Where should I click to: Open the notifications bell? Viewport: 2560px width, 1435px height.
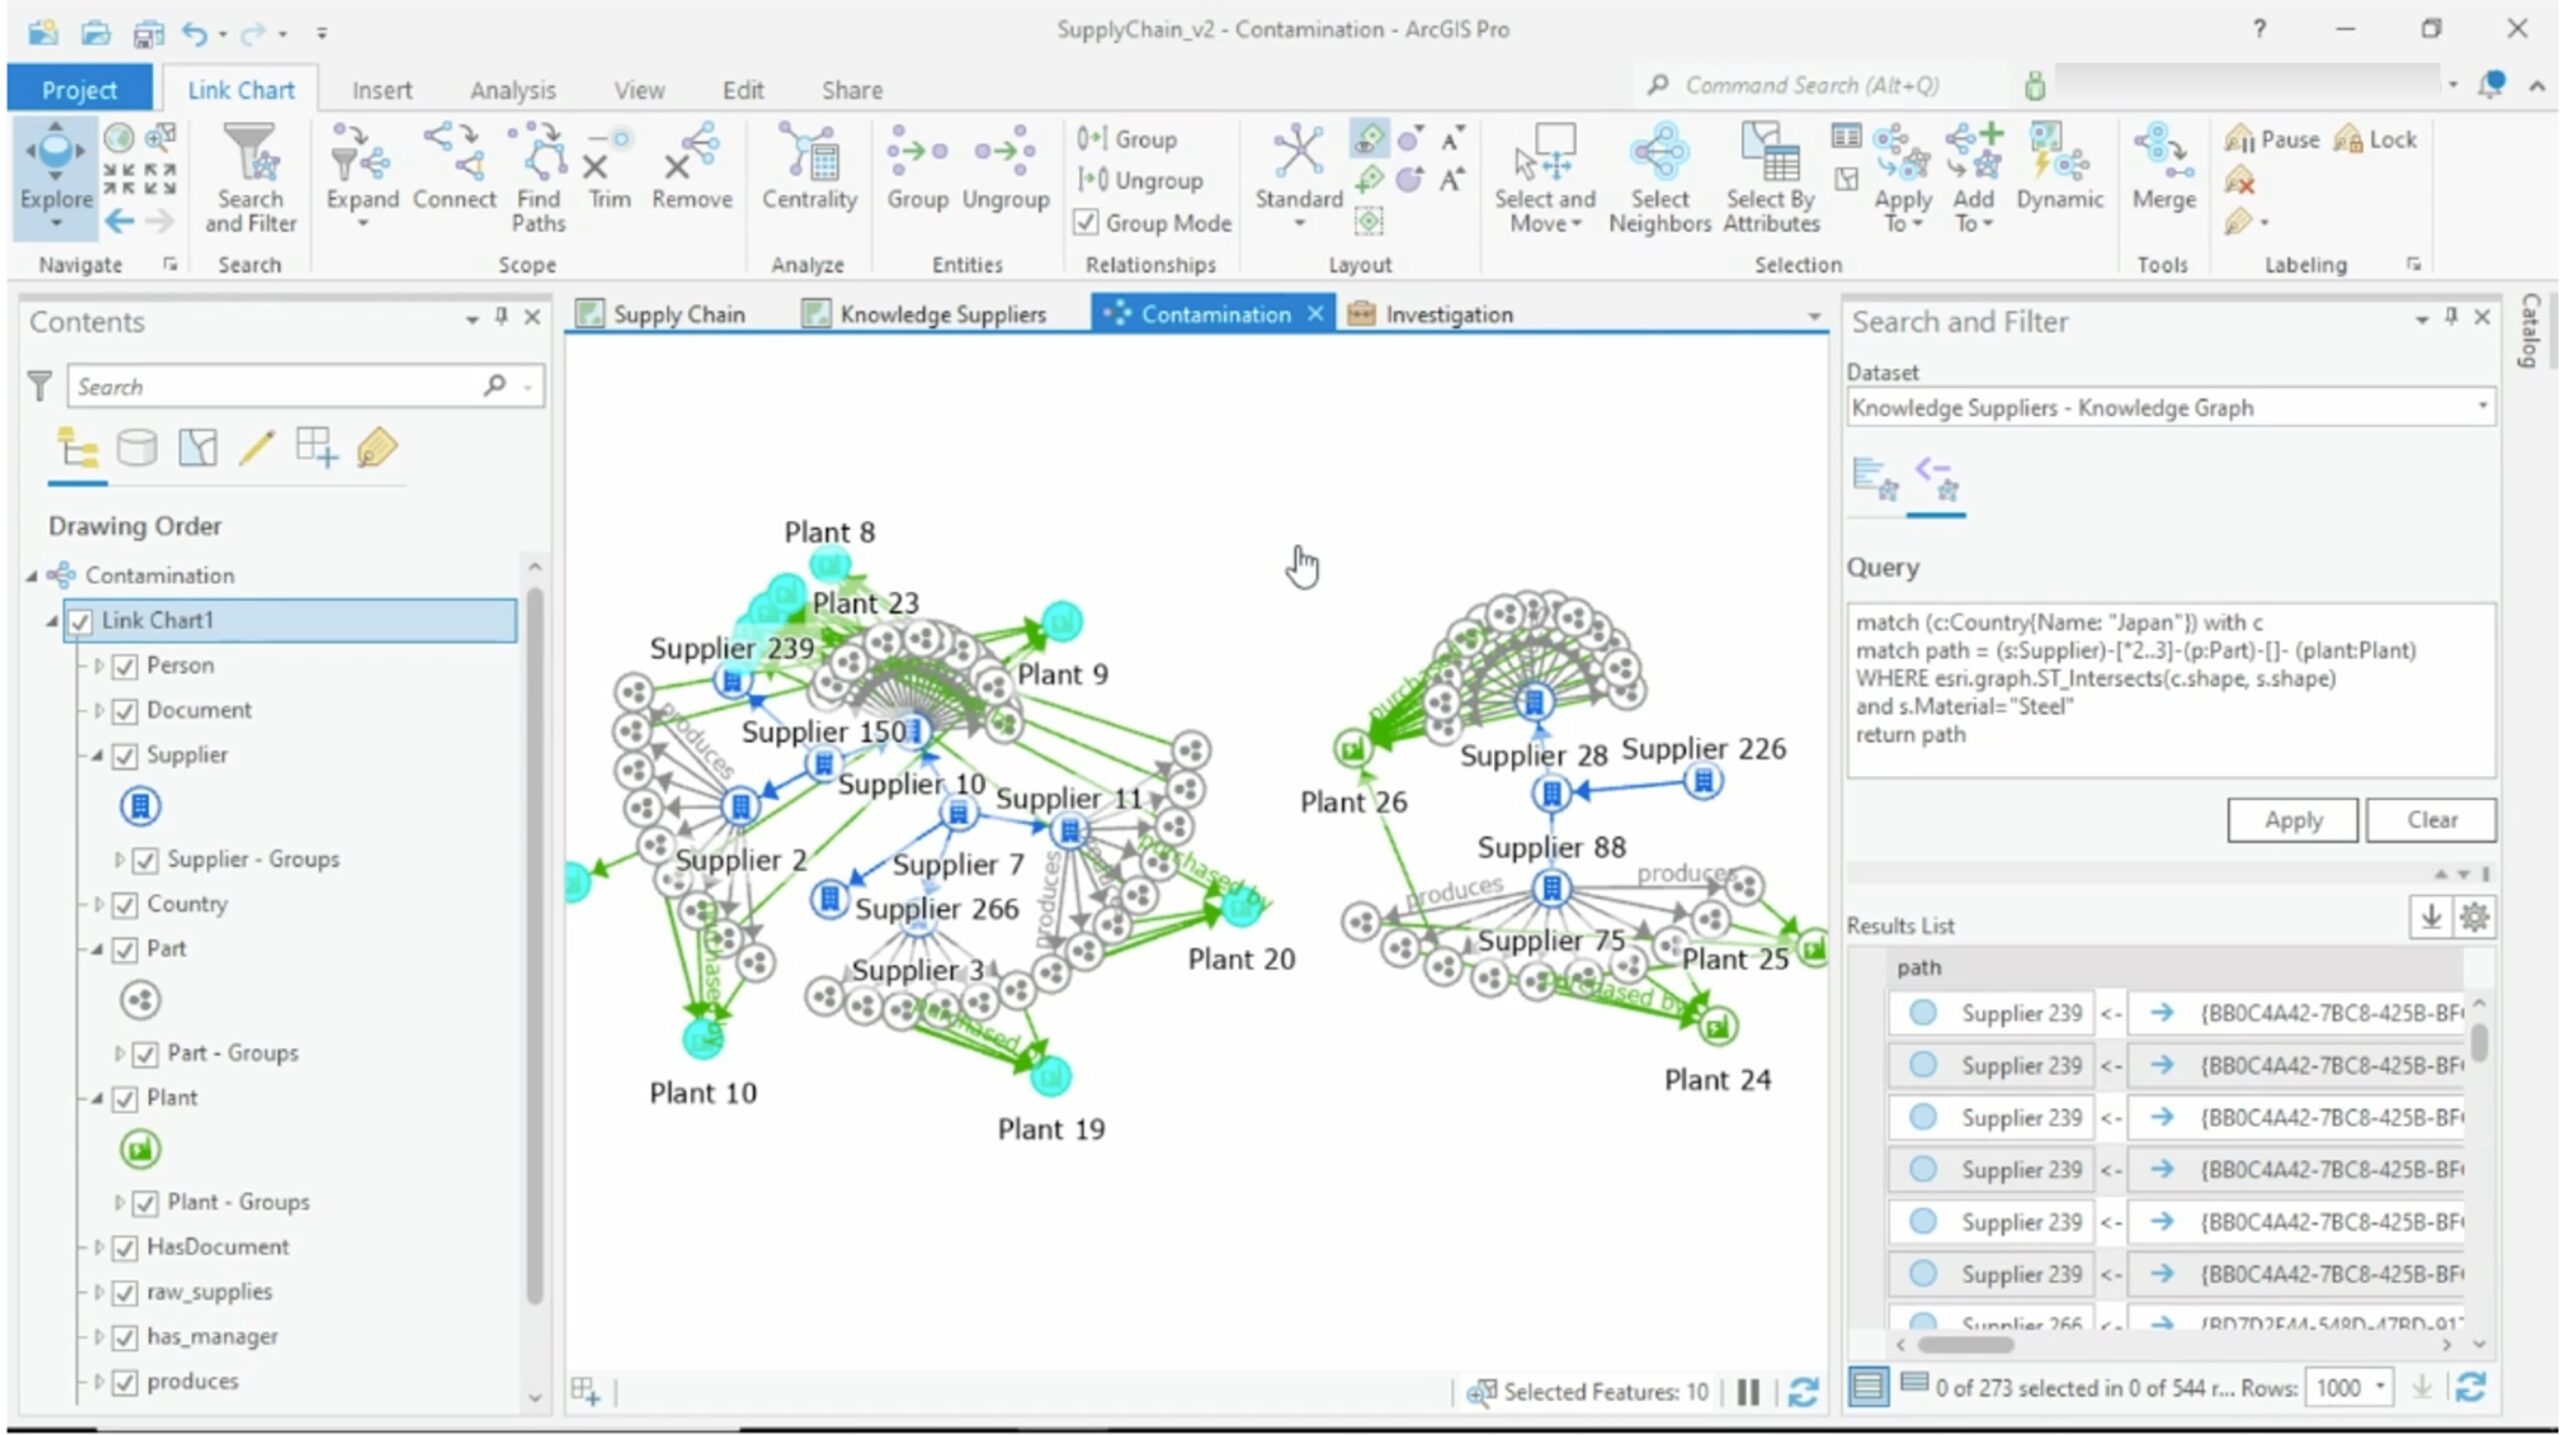point(2490,86)
